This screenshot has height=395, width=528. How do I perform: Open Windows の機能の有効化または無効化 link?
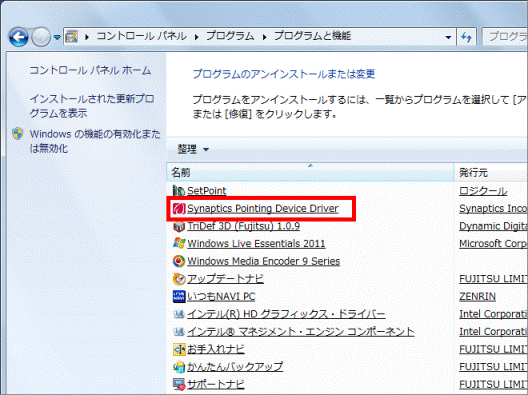pyautogui.click(x=95, y=141)
